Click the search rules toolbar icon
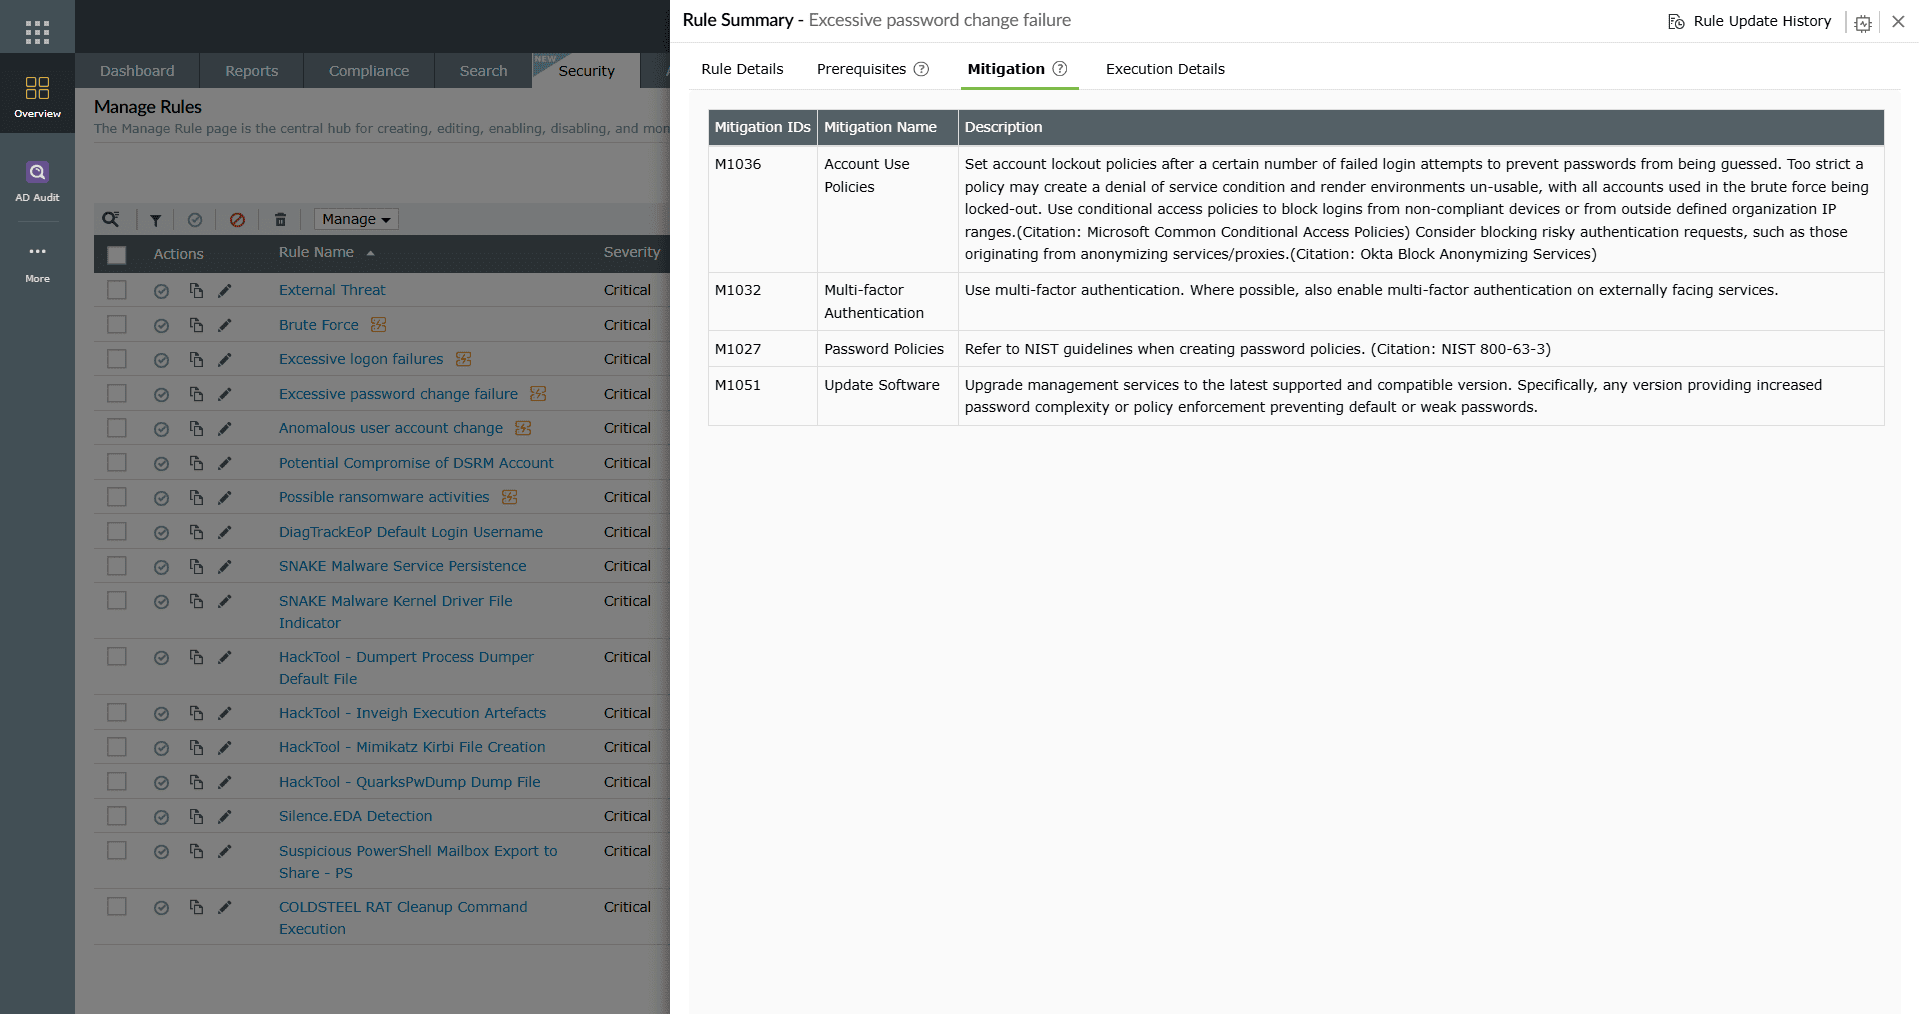The height and width of the screenshot is (1014, 1919). (111, 219)
